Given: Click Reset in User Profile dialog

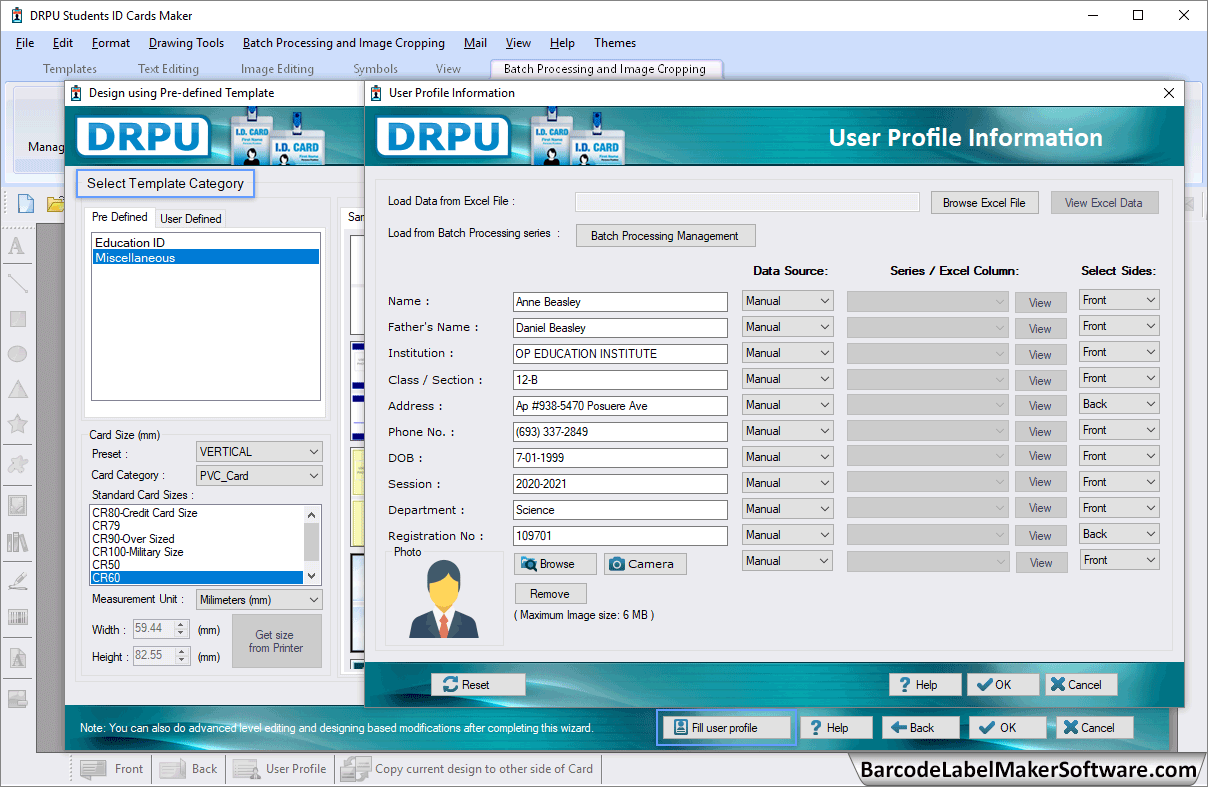Looking at the screenshot, I should pyautogui.click(x=477, y=685).
